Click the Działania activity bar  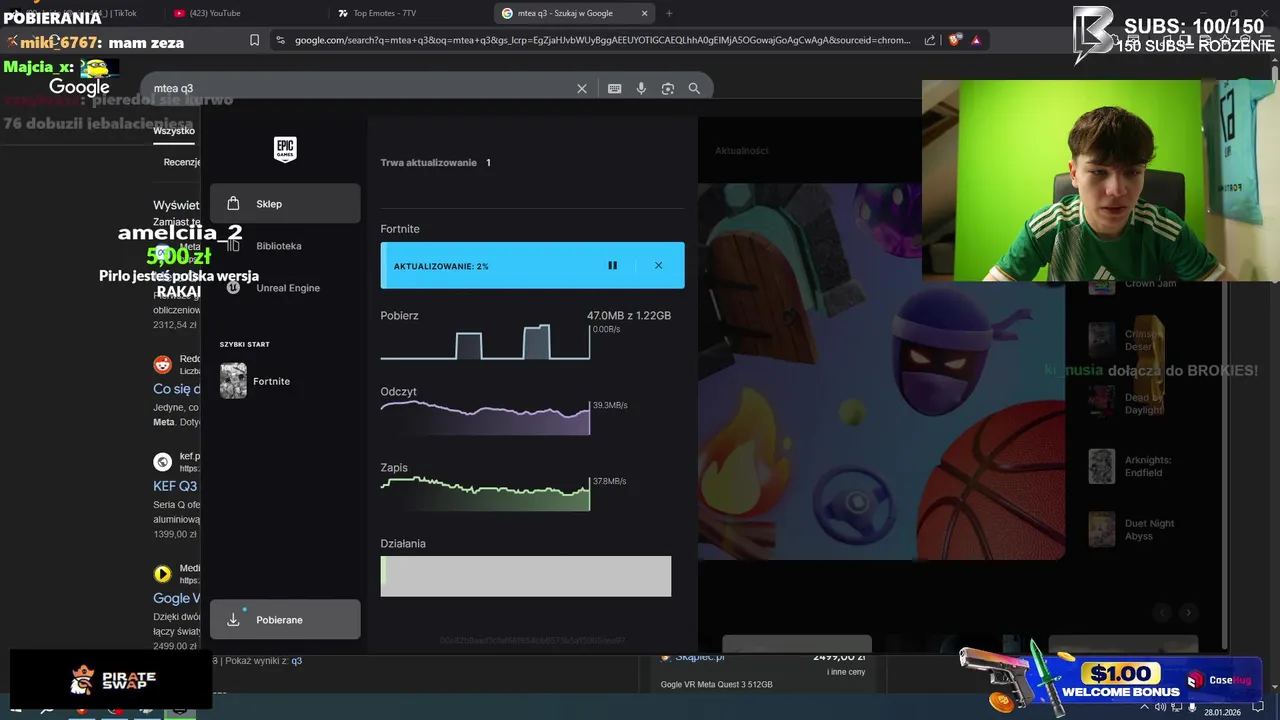(526, 577)
